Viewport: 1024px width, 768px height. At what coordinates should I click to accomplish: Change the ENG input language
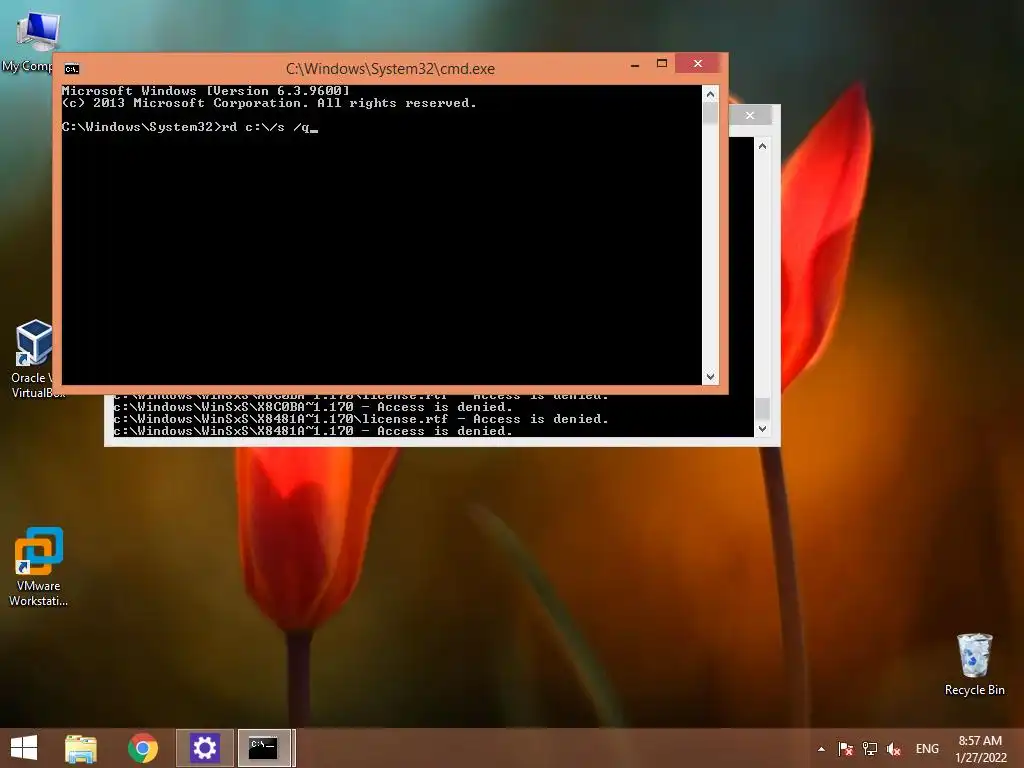point(927,749)
